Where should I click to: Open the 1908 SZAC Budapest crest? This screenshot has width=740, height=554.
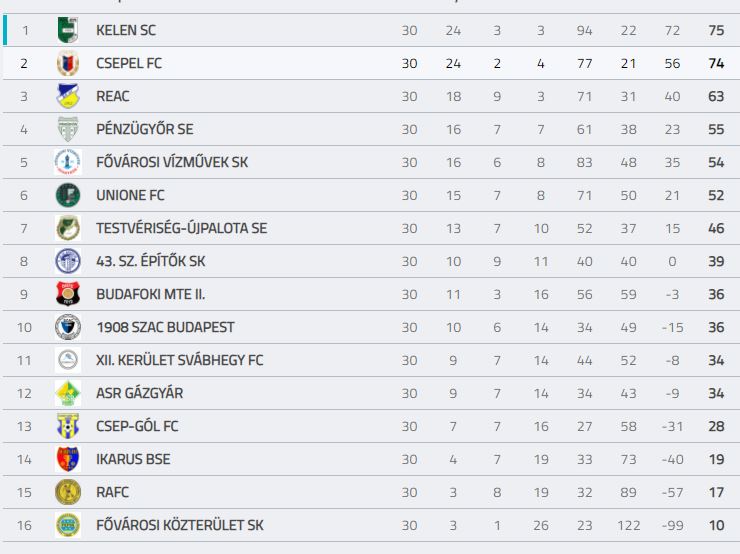(x=68, y=327)
